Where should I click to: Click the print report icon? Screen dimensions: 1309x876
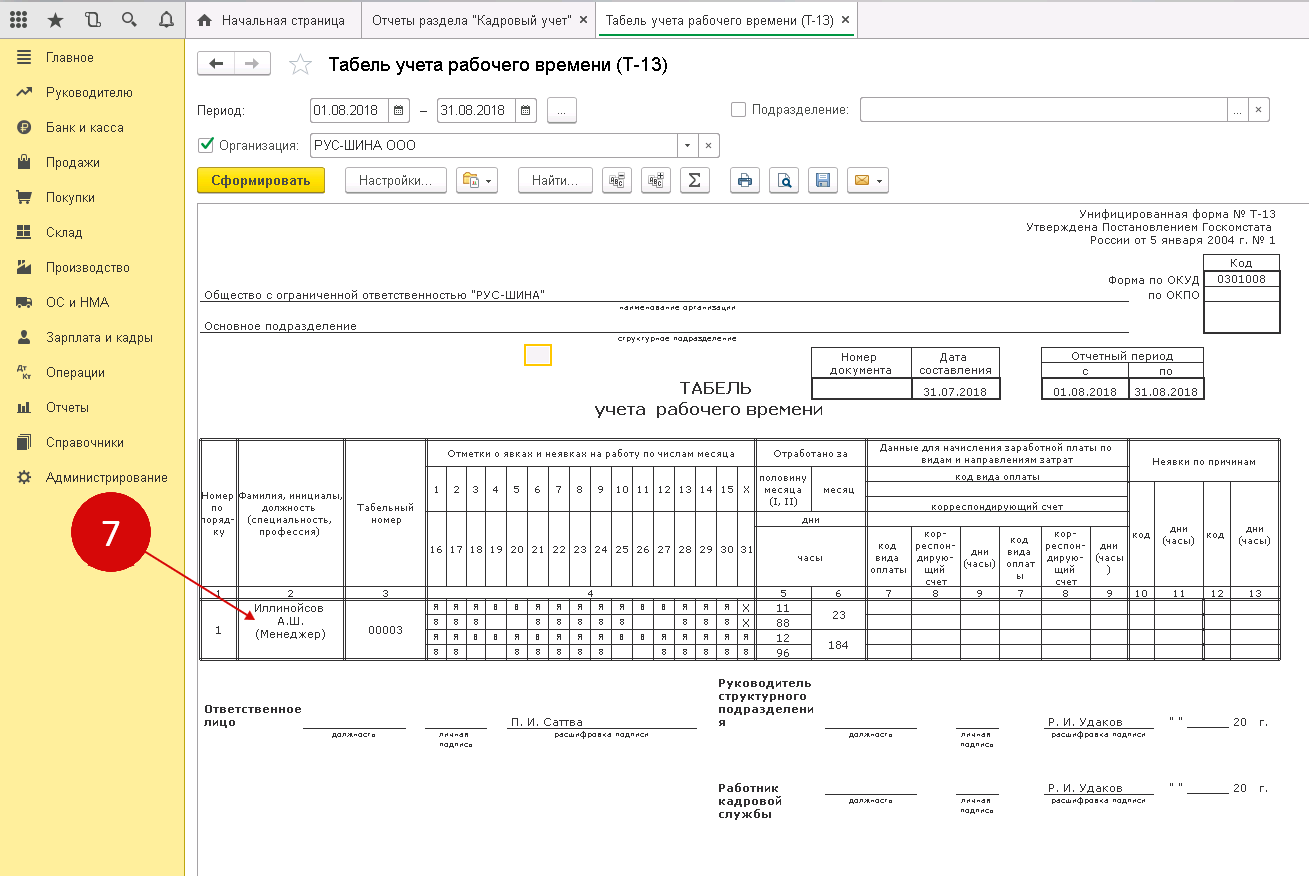744,180
